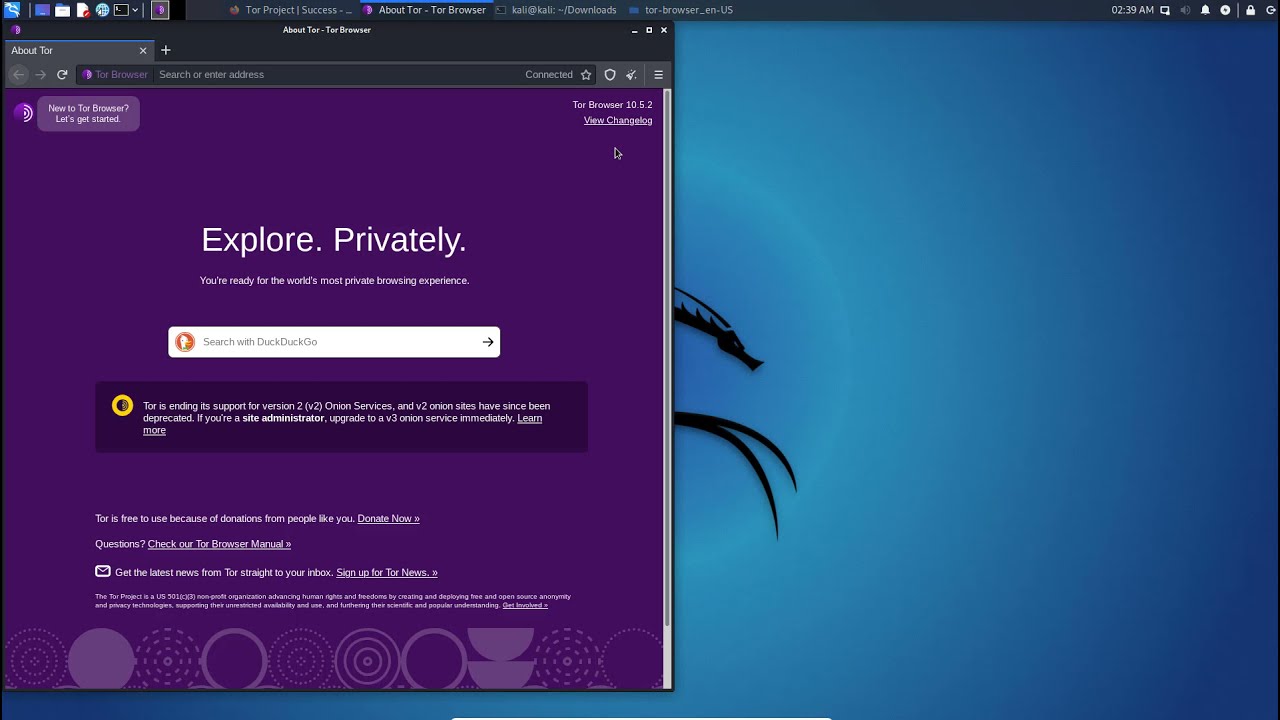This screenshot has height=720, width=1280.
Task: Submit search with arrow button
Action: click(488, 342)
